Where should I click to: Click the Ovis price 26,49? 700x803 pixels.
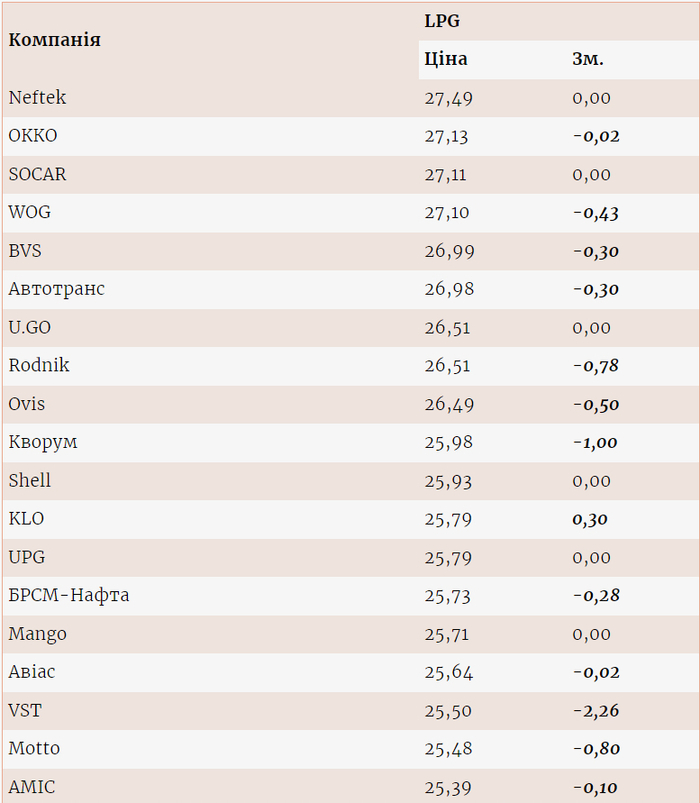coord(449,404)
